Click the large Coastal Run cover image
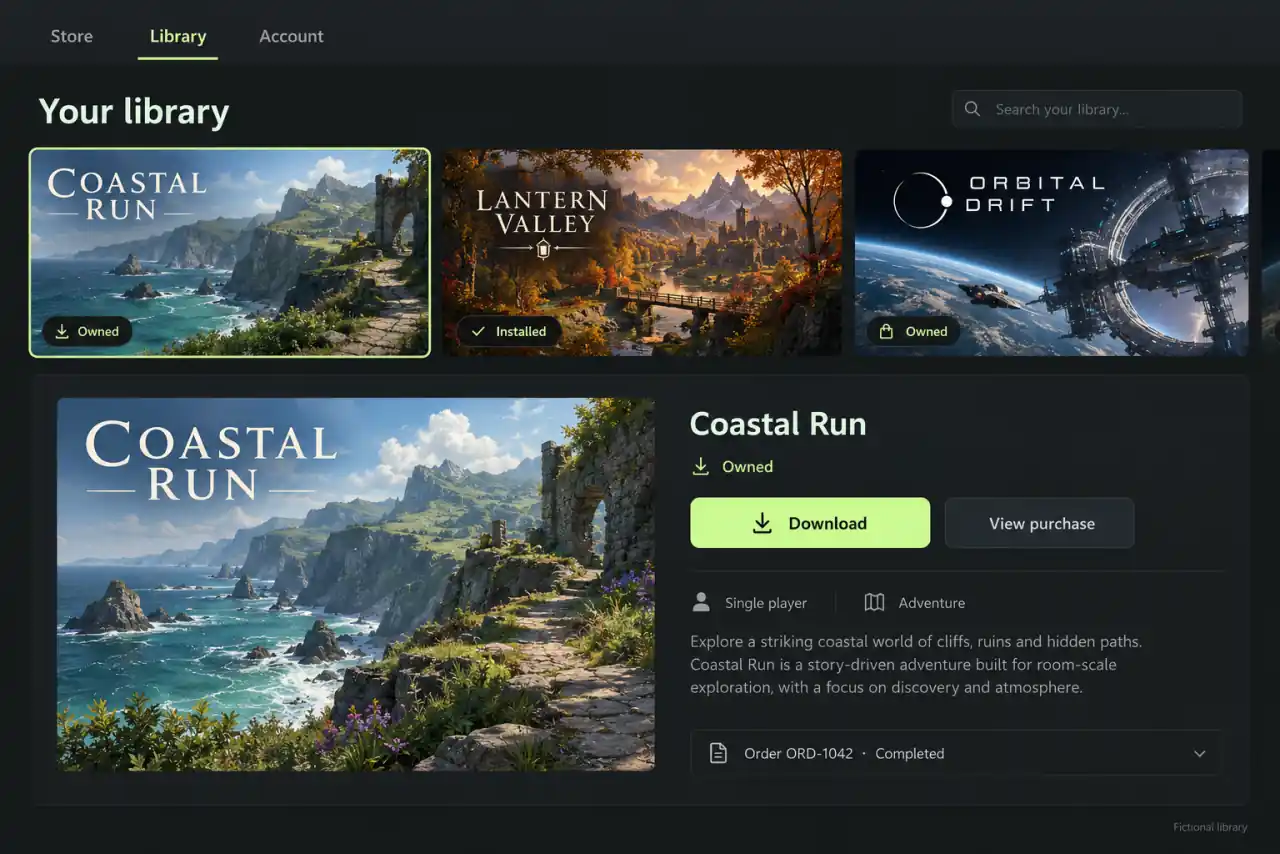The height and width of the screenshot is (854, 1280). click(356, 584)
